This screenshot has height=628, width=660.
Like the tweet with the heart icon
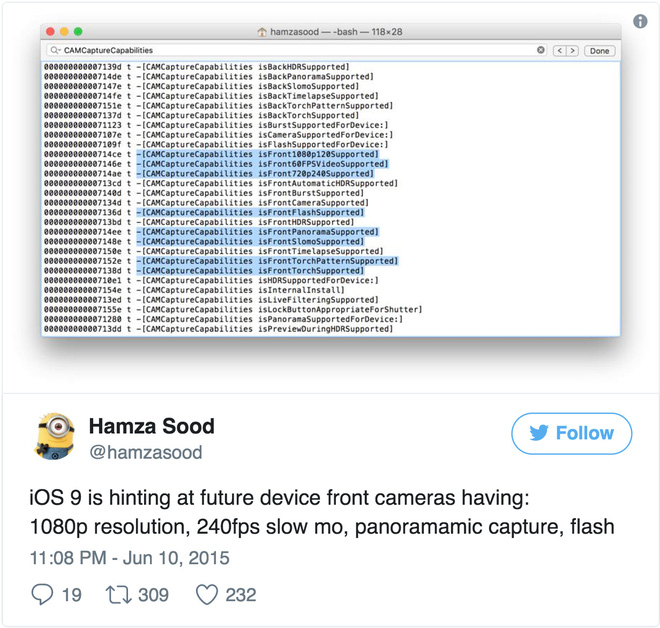point(207,595)
